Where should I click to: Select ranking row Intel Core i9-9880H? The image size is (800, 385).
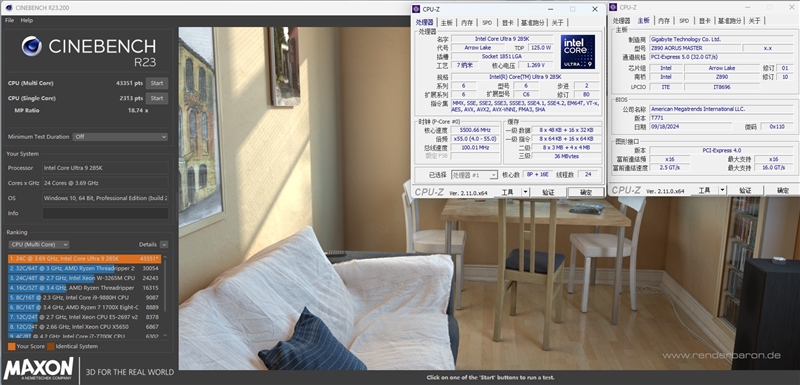85,297
